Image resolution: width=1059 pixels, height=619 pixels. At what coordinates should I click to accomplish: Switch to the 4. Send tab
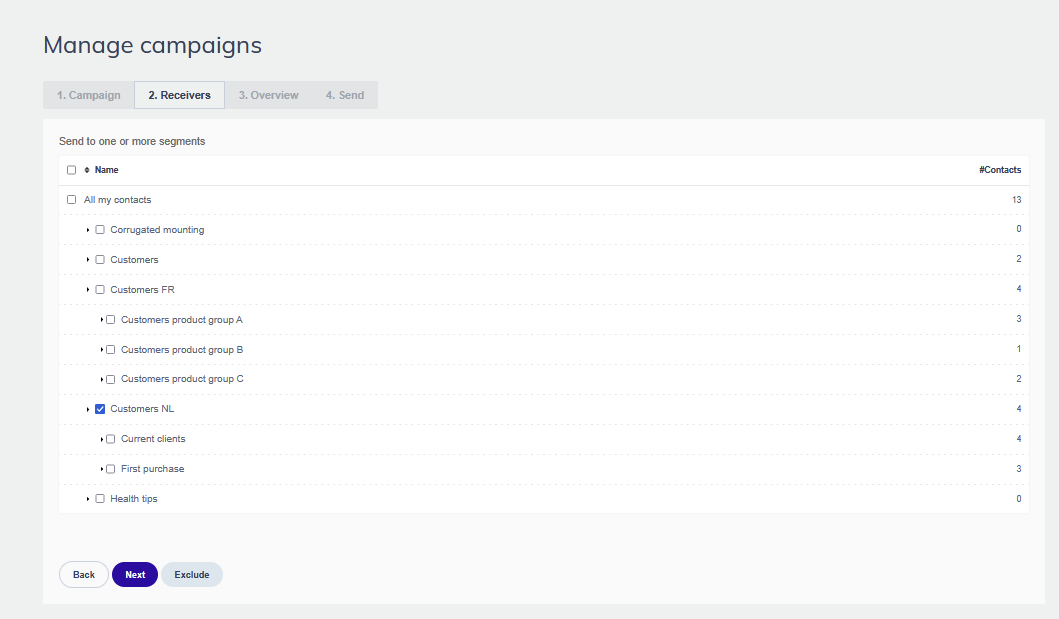344,95
